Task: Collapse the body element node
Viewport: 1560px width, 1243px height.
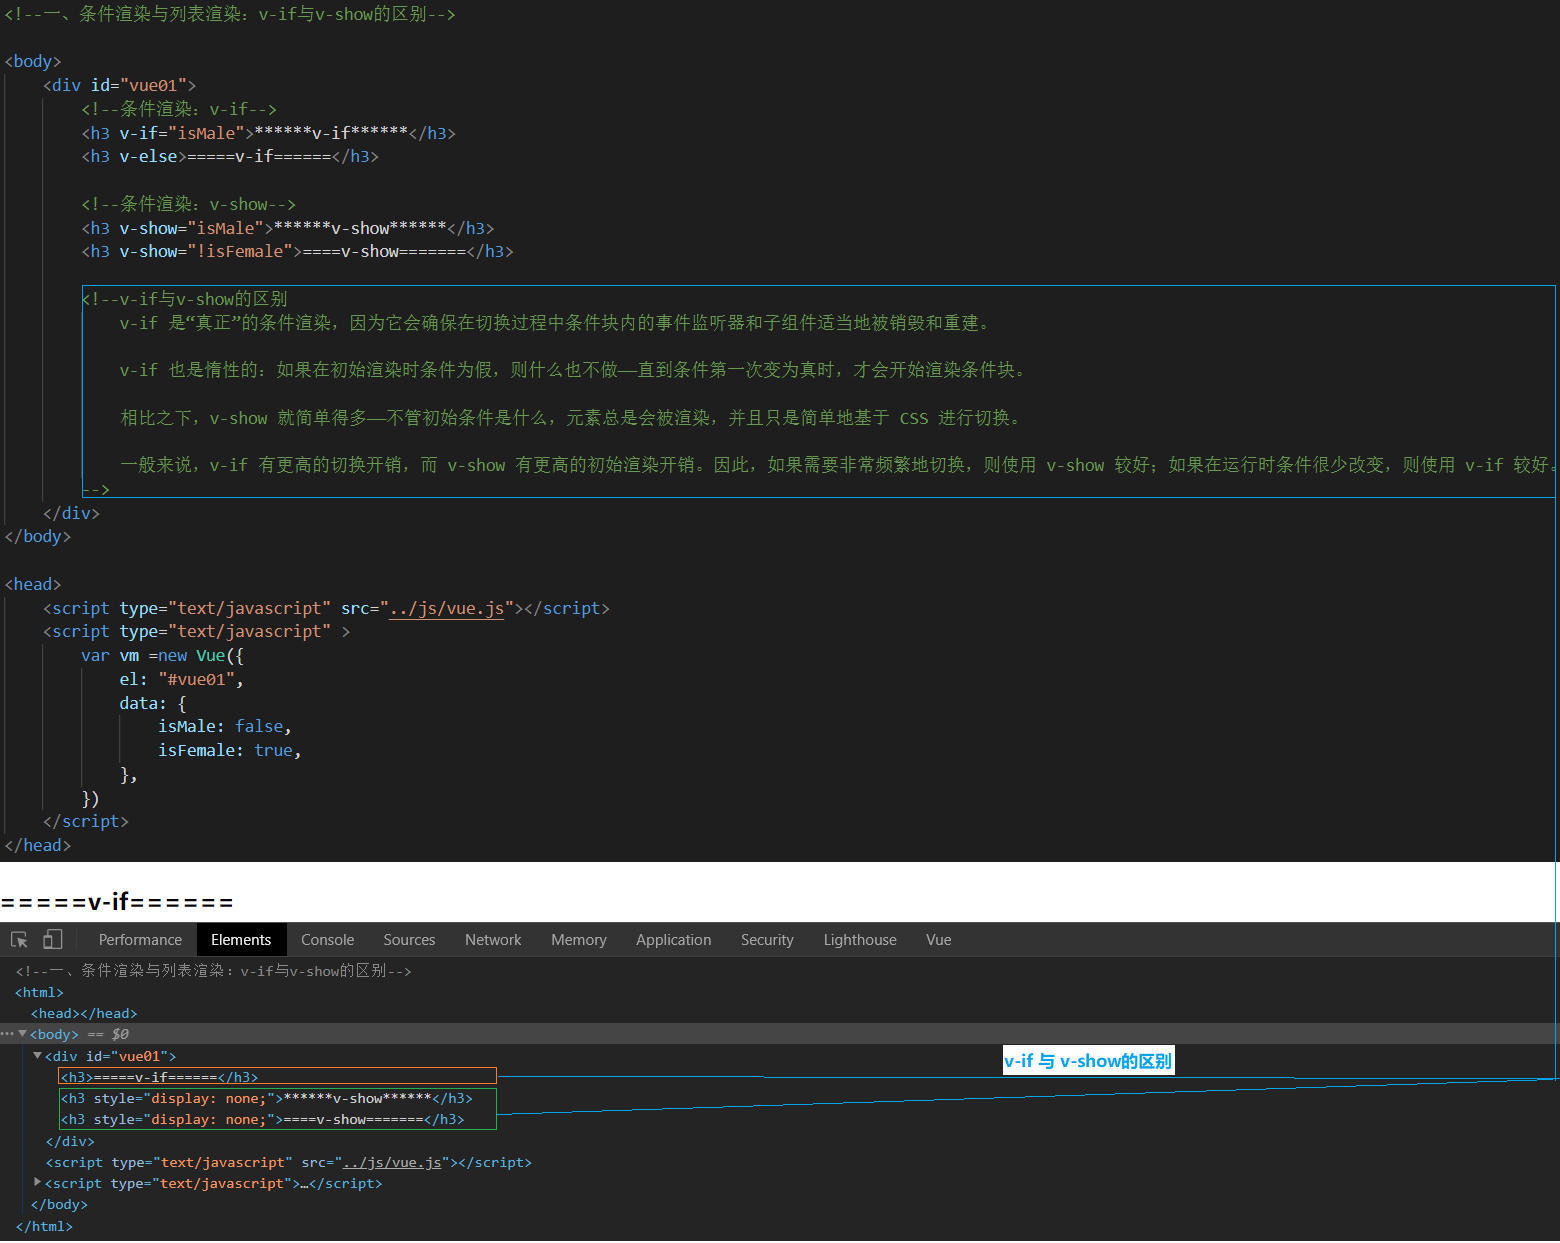Action: coord(23,1034)
